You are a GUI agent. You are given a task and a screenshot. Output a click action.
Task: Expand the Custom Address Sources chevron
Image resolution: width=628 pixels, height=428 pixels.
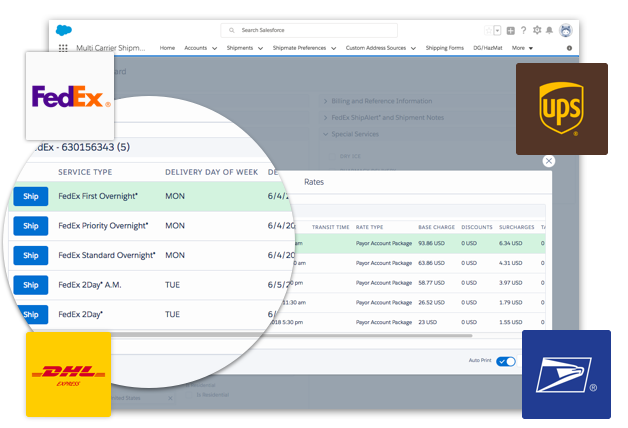point(413,48)
